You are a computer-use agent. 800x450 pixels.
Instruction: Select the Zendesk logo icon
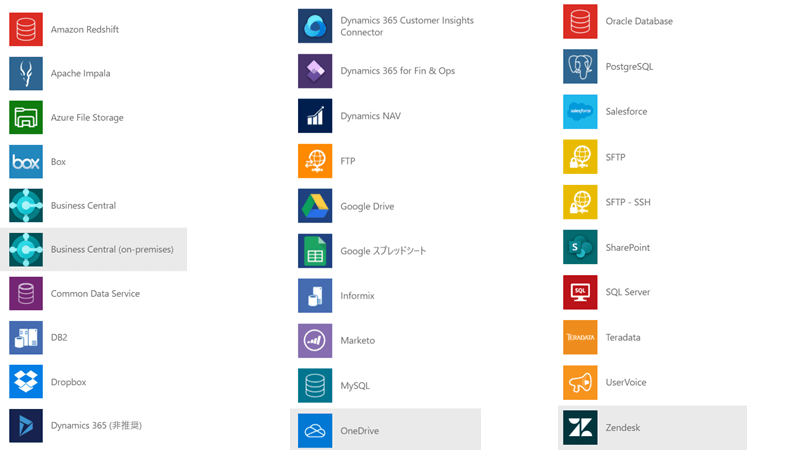coord(580,428)
